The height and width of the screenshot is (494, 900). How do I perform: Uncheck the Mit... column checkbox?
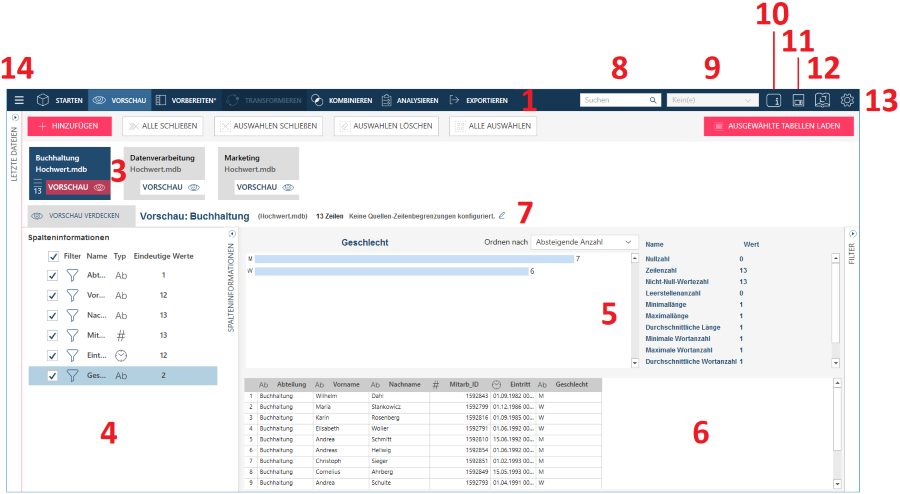(53, 335)
